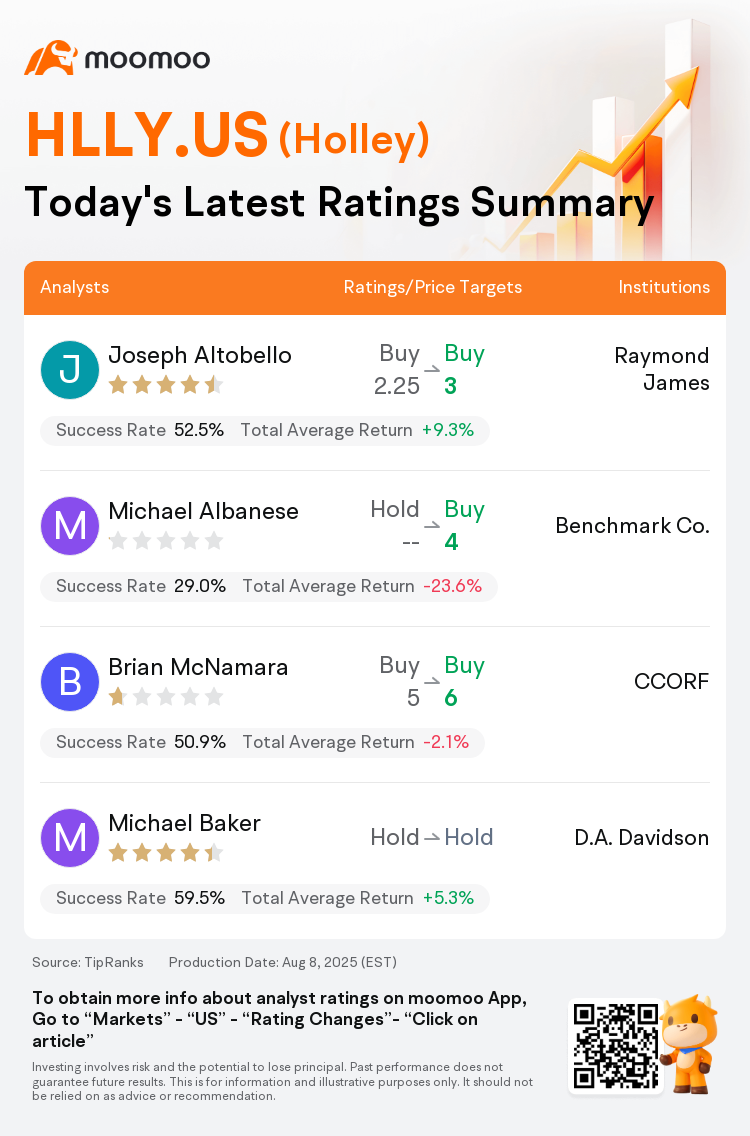
Task: Click Michael Albanese's success rate pill
Action: click(269, 586)
